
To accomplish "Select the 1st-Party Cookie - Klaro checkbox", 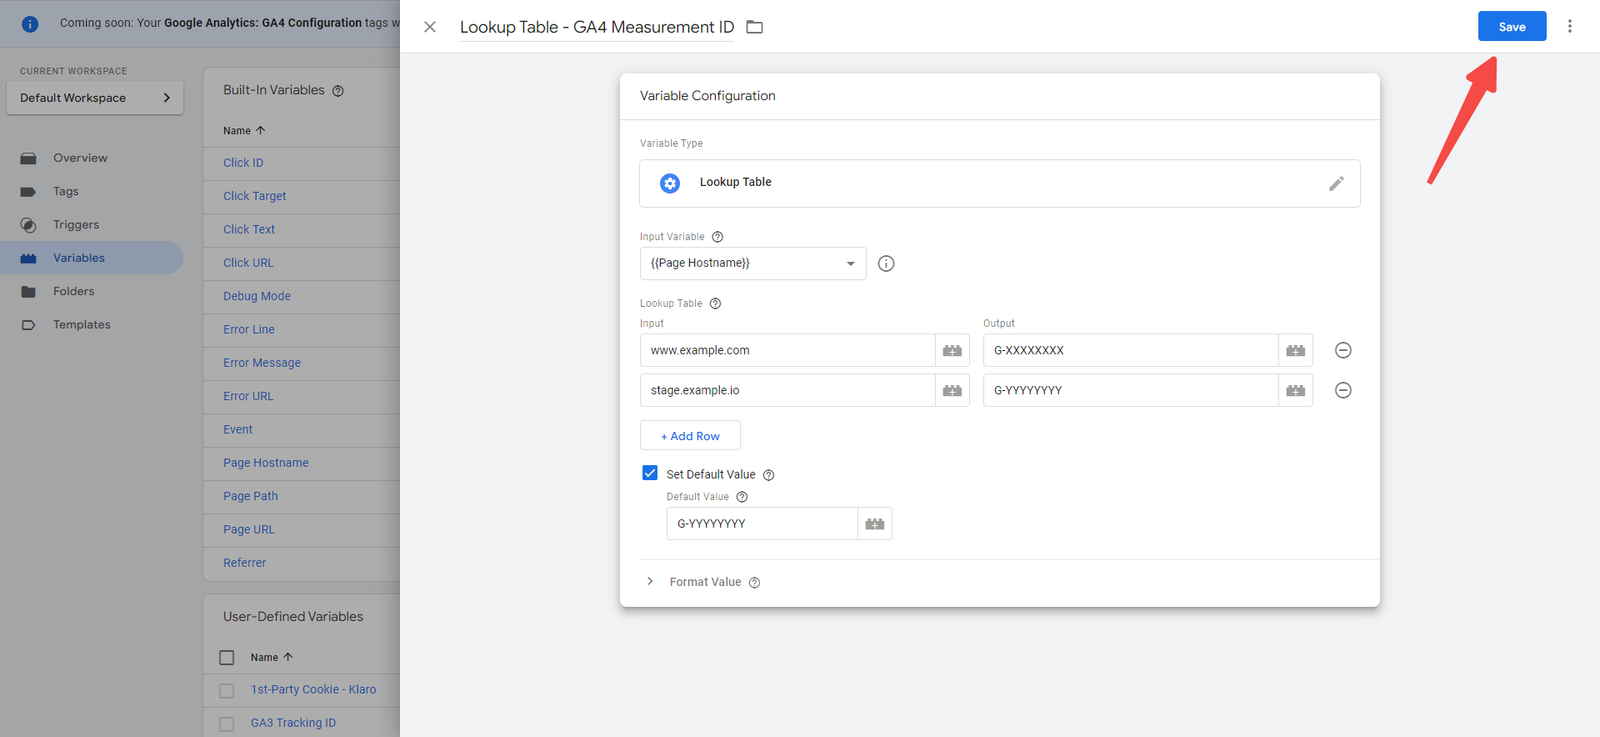I will 227,690.
